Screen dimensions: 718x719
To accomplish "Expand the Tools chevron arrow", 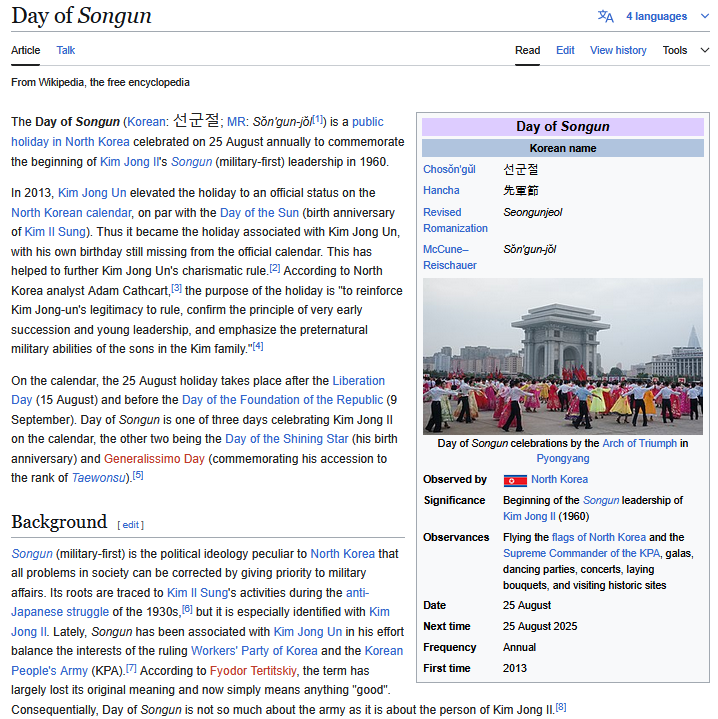I will (705, 50).
